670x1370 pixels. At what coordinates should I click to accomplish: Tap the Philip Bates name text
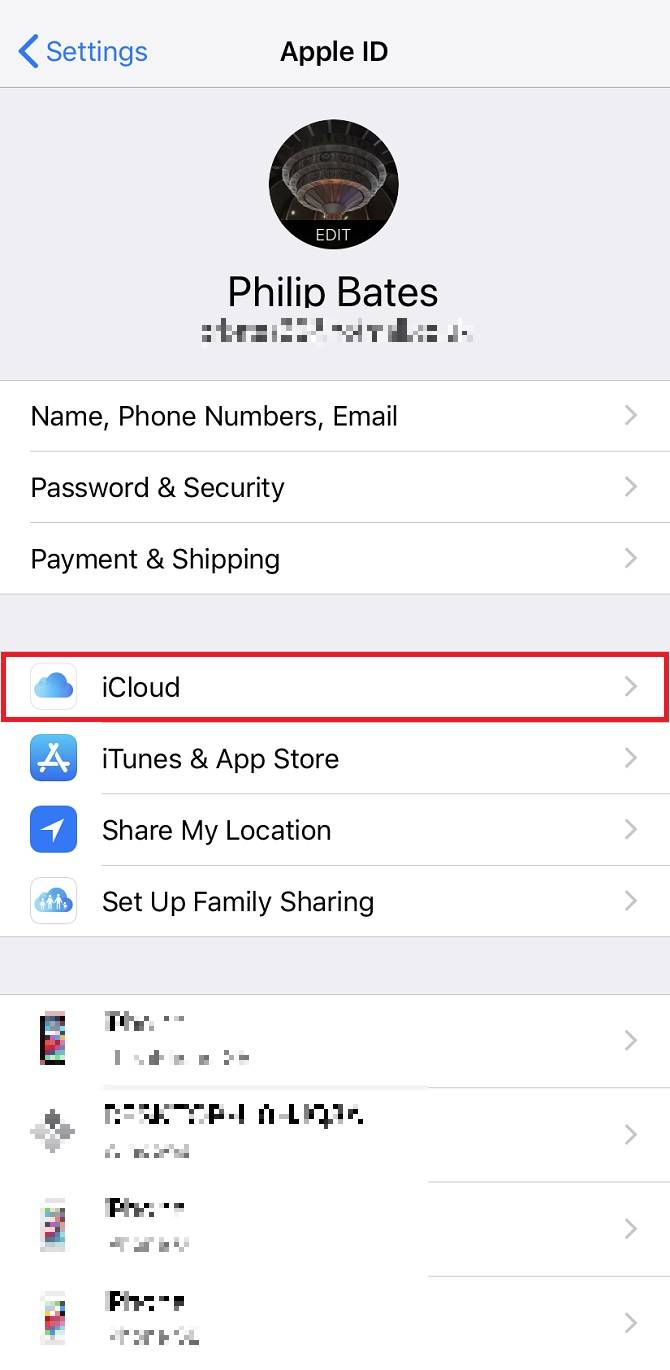coord(333,291)
